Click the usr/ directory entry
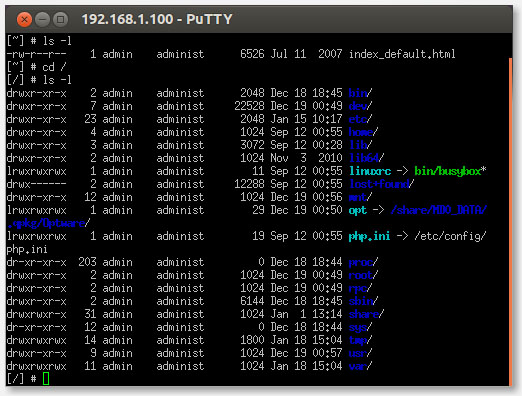The width and height of the screenshot is (522, 396). coord(360,353)
